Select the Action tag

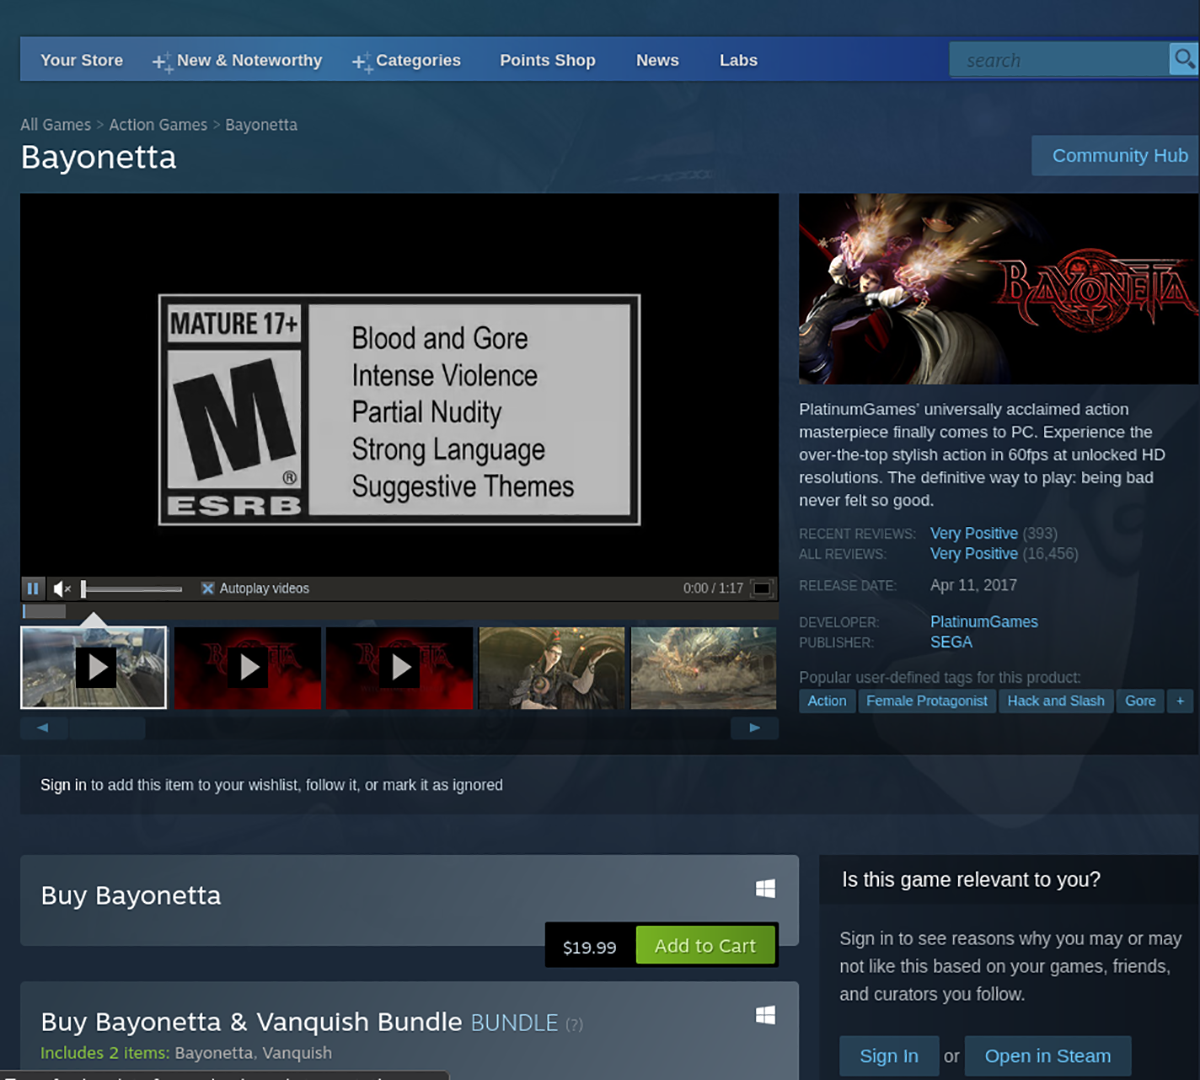(827, 701)
